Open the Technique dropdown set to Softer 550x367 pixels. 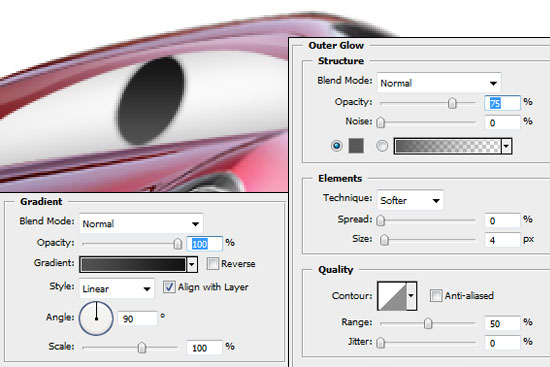[410, 200]
